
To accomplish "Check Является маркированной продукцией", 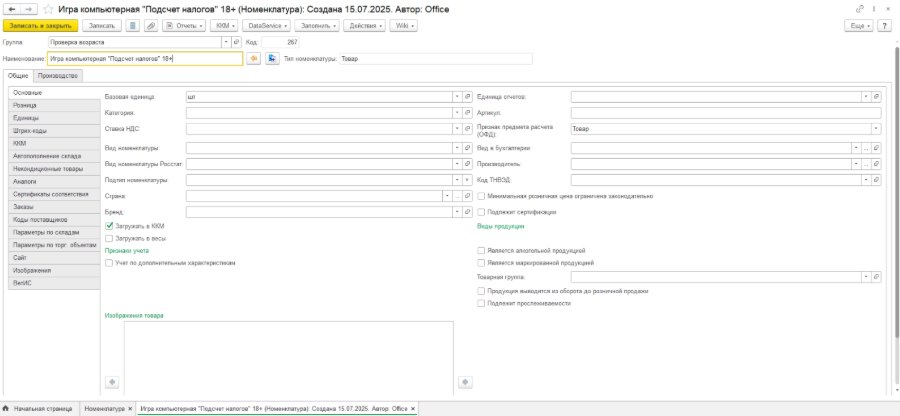I will (481, 263).
